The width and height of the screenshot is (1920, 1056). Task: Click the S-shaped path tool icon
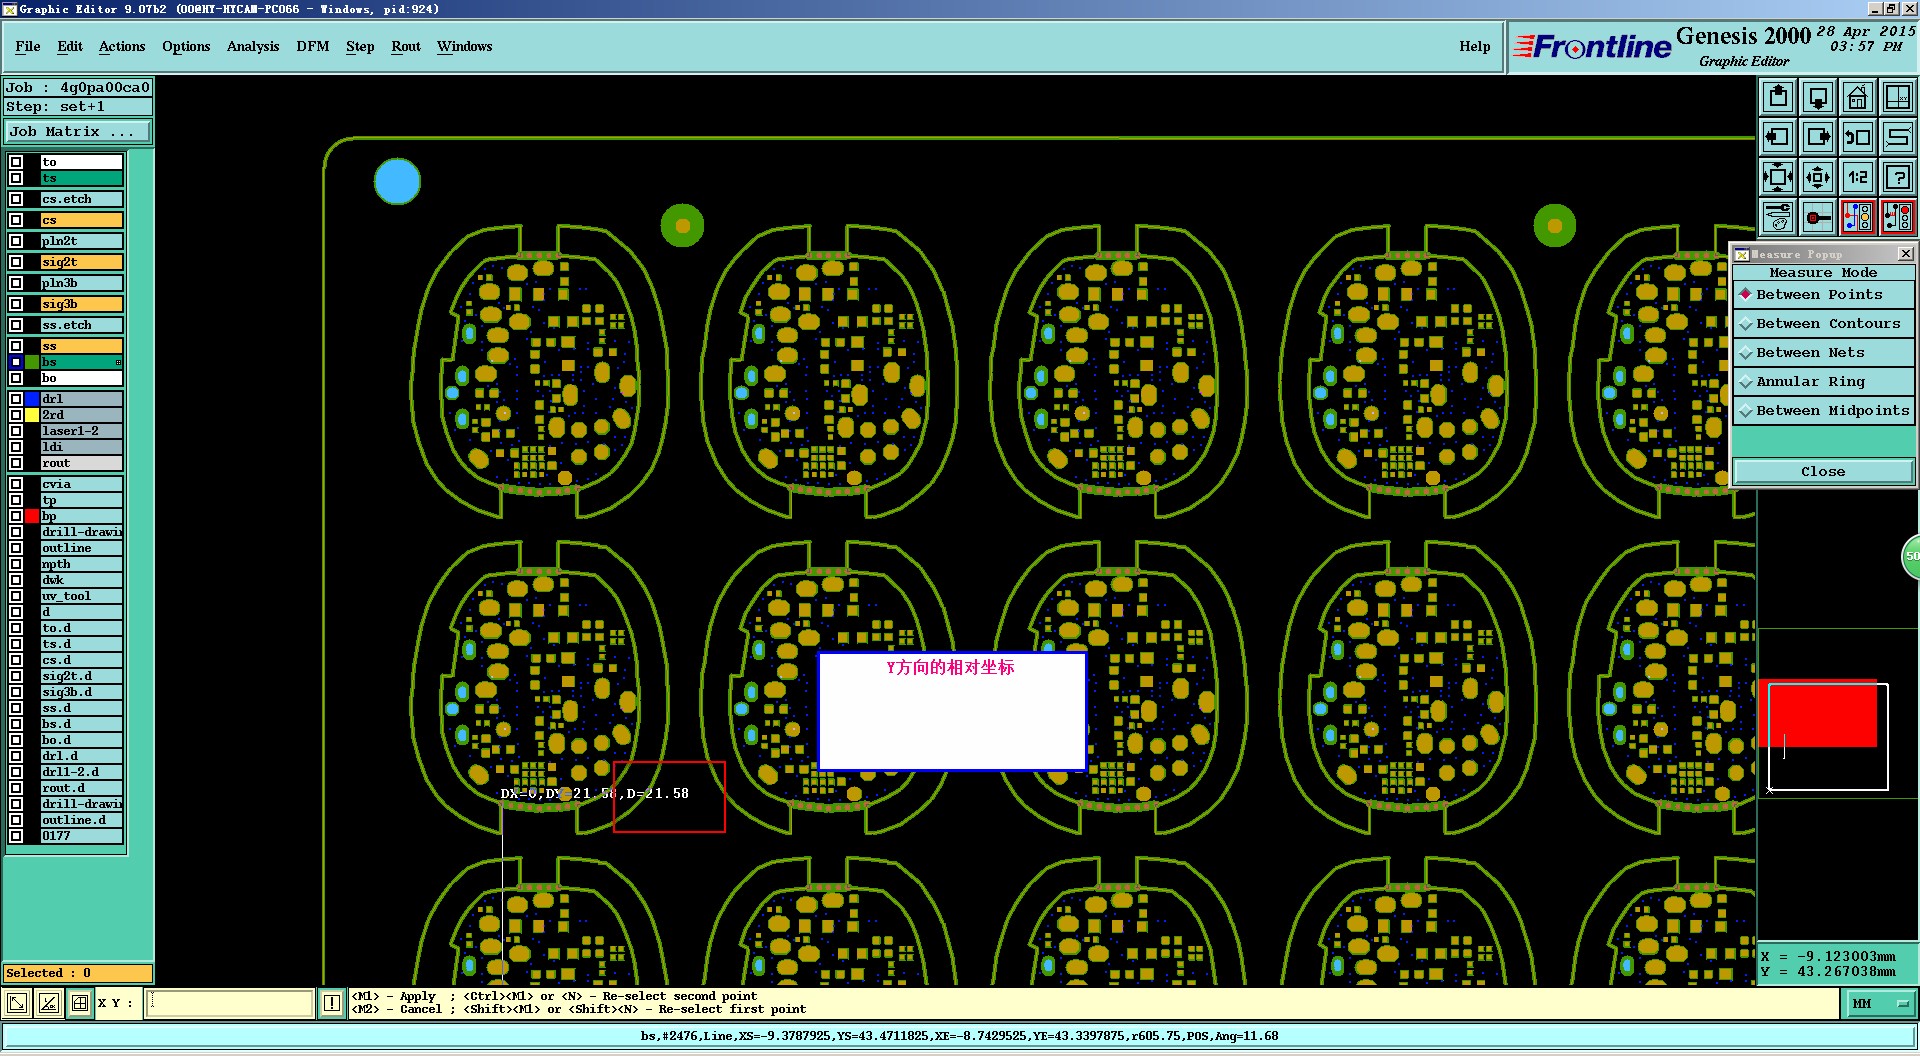coord(1897,137)
